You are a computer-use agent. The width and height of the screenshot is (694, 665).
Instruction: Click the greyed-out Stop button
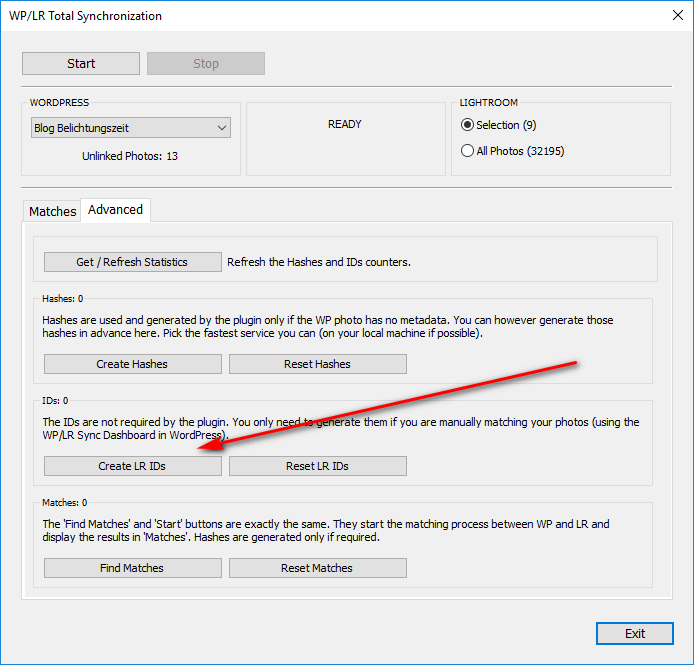(x=206, y=63)
